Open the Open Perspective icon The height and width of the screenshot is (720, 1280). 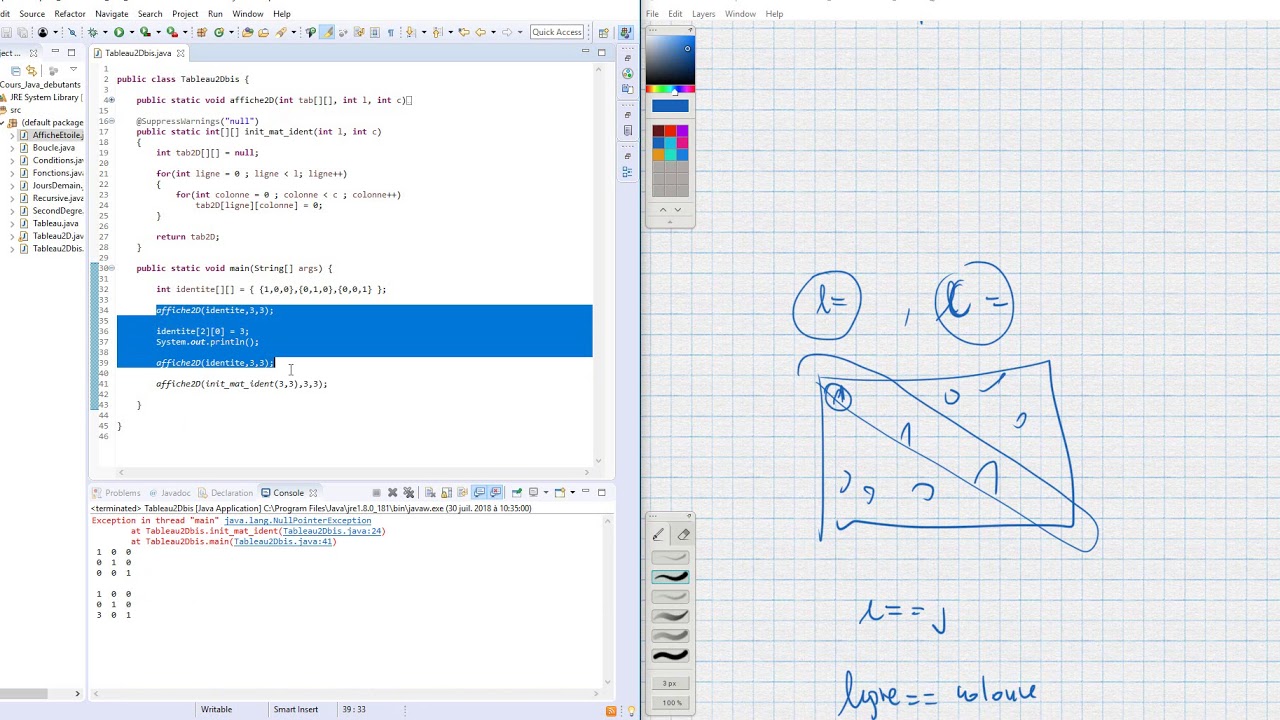(603, 32)
